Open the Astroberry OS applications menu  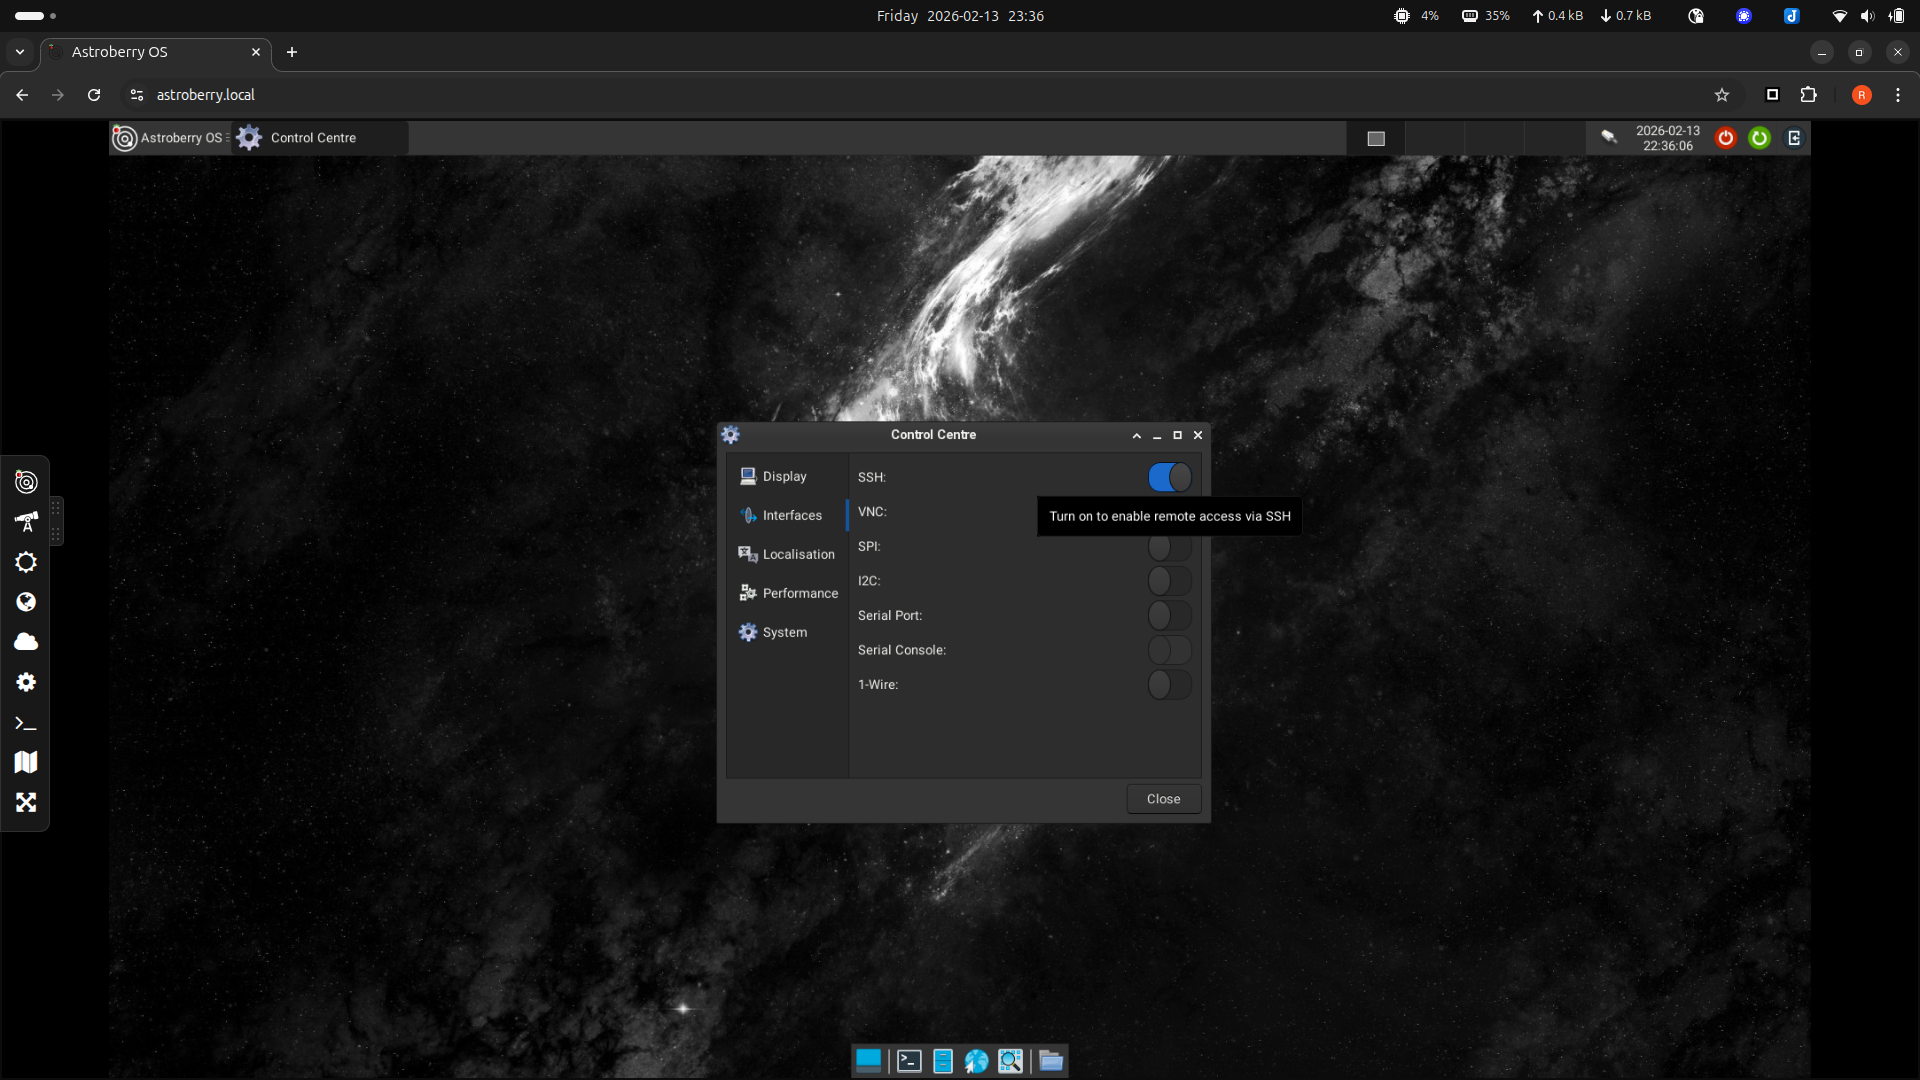pyautogui.click(x=169, y=138)
